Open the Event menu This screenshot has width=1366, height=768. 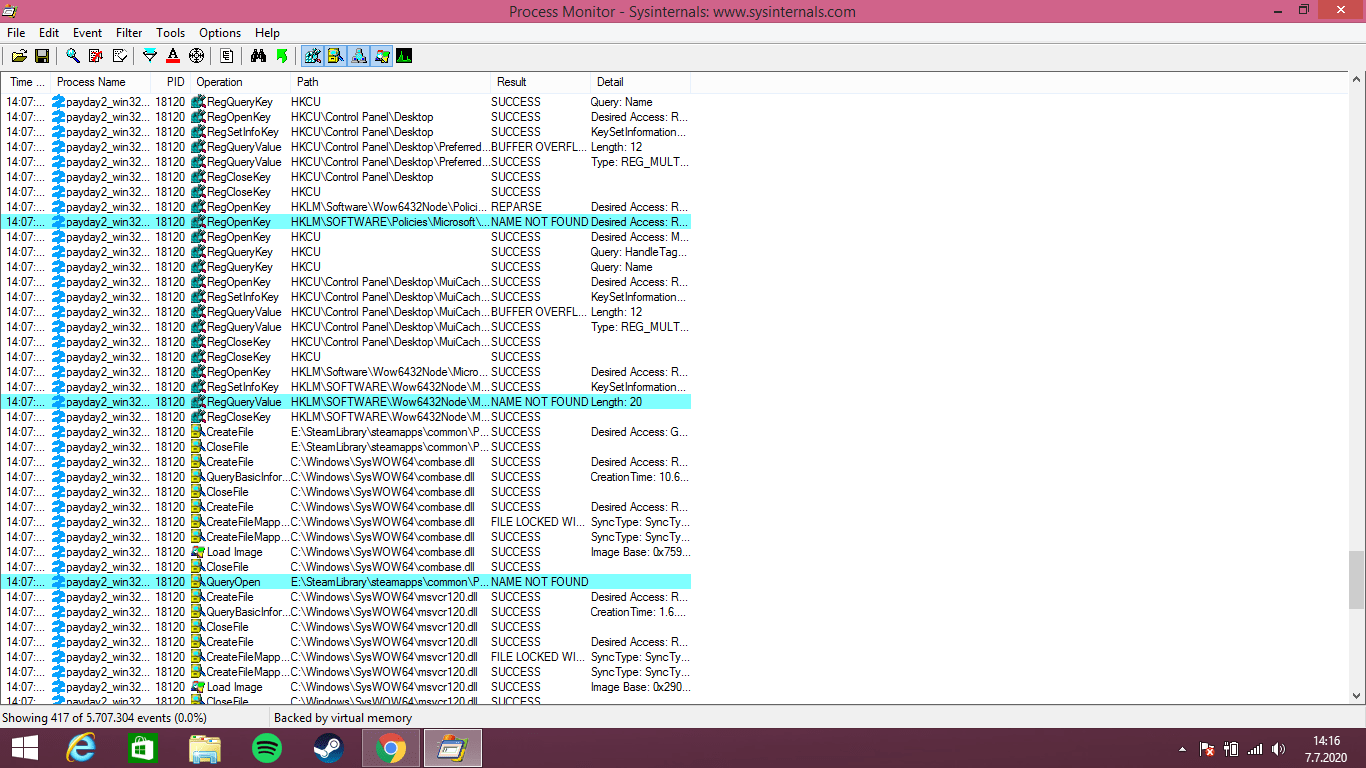tap(87, 33)
